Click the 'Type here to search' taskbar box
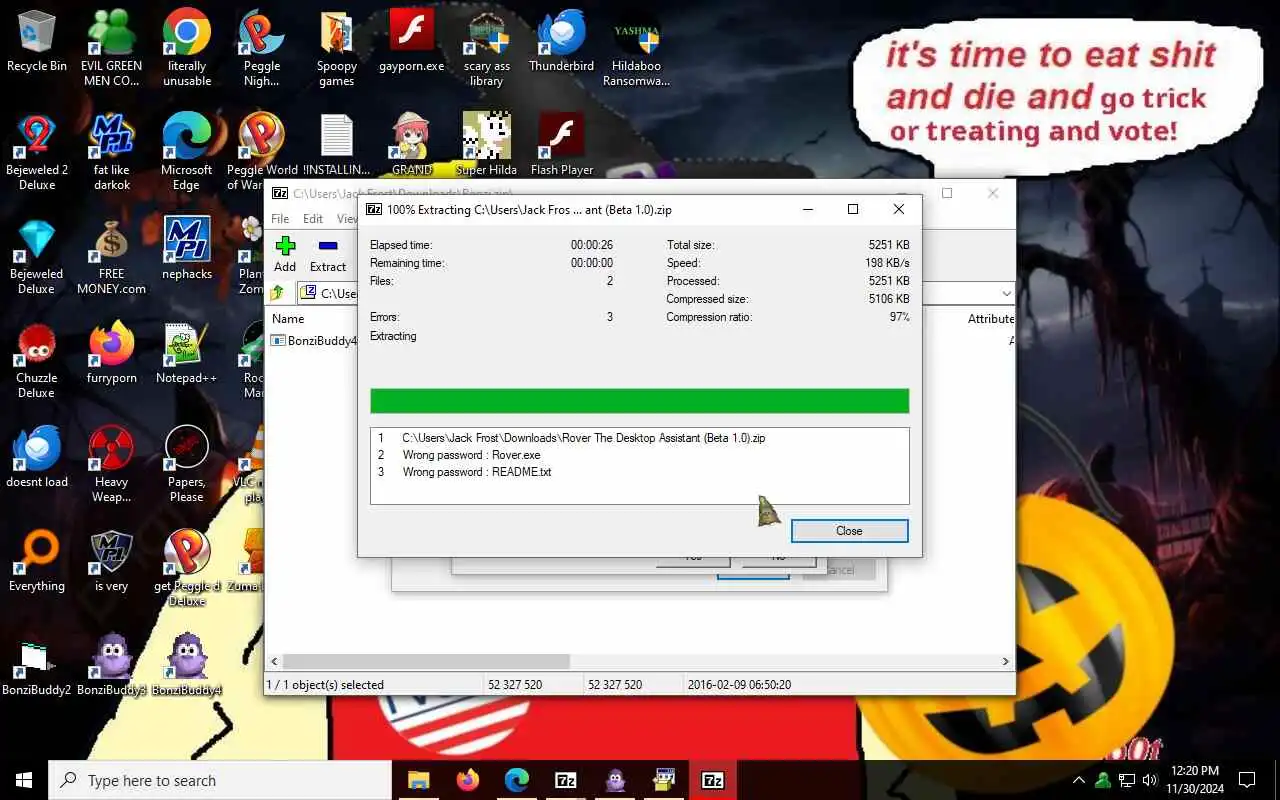Screen dimensions: 1280x800 click(x=220, y=780)
